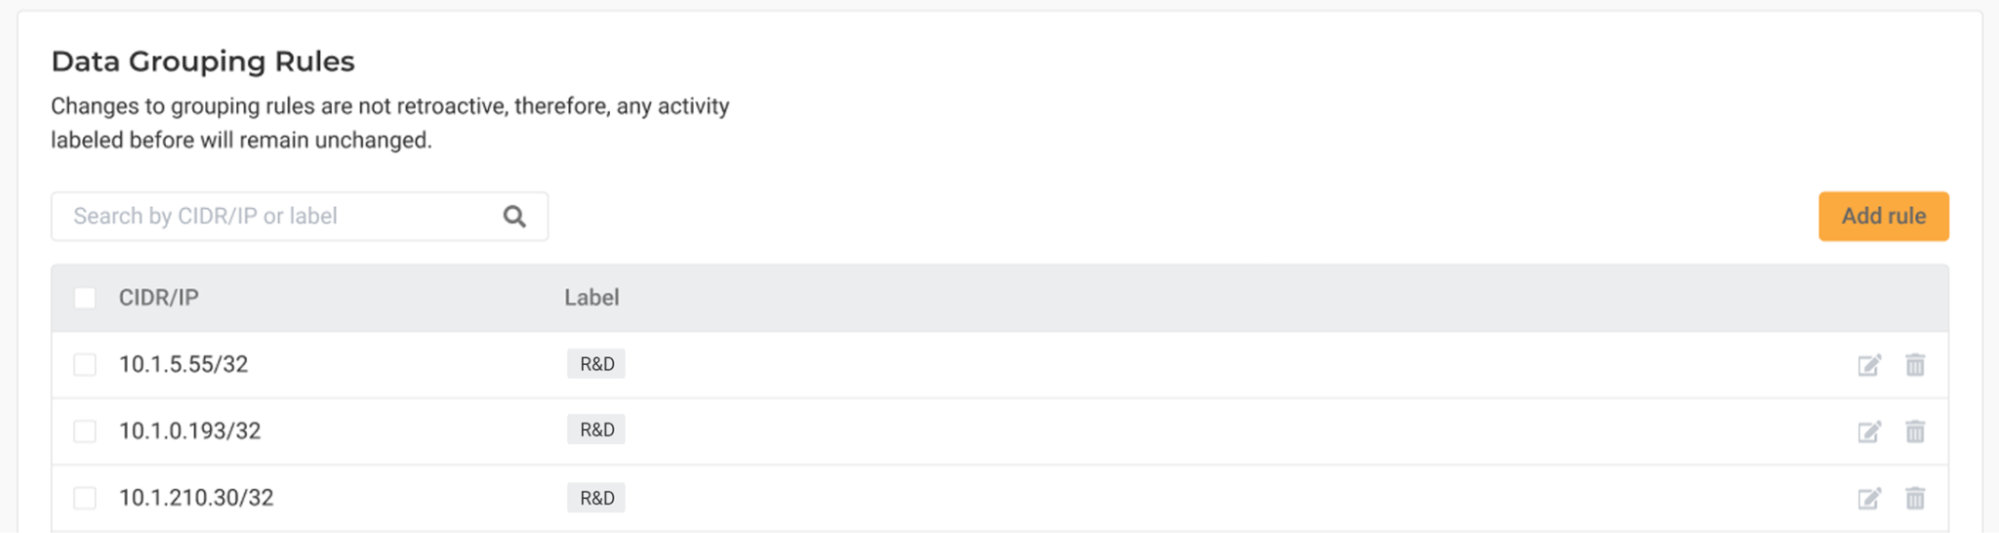Click the R&D tag for 10.1.0.193/32
1999x533 pixels.
tap(596, 430)
